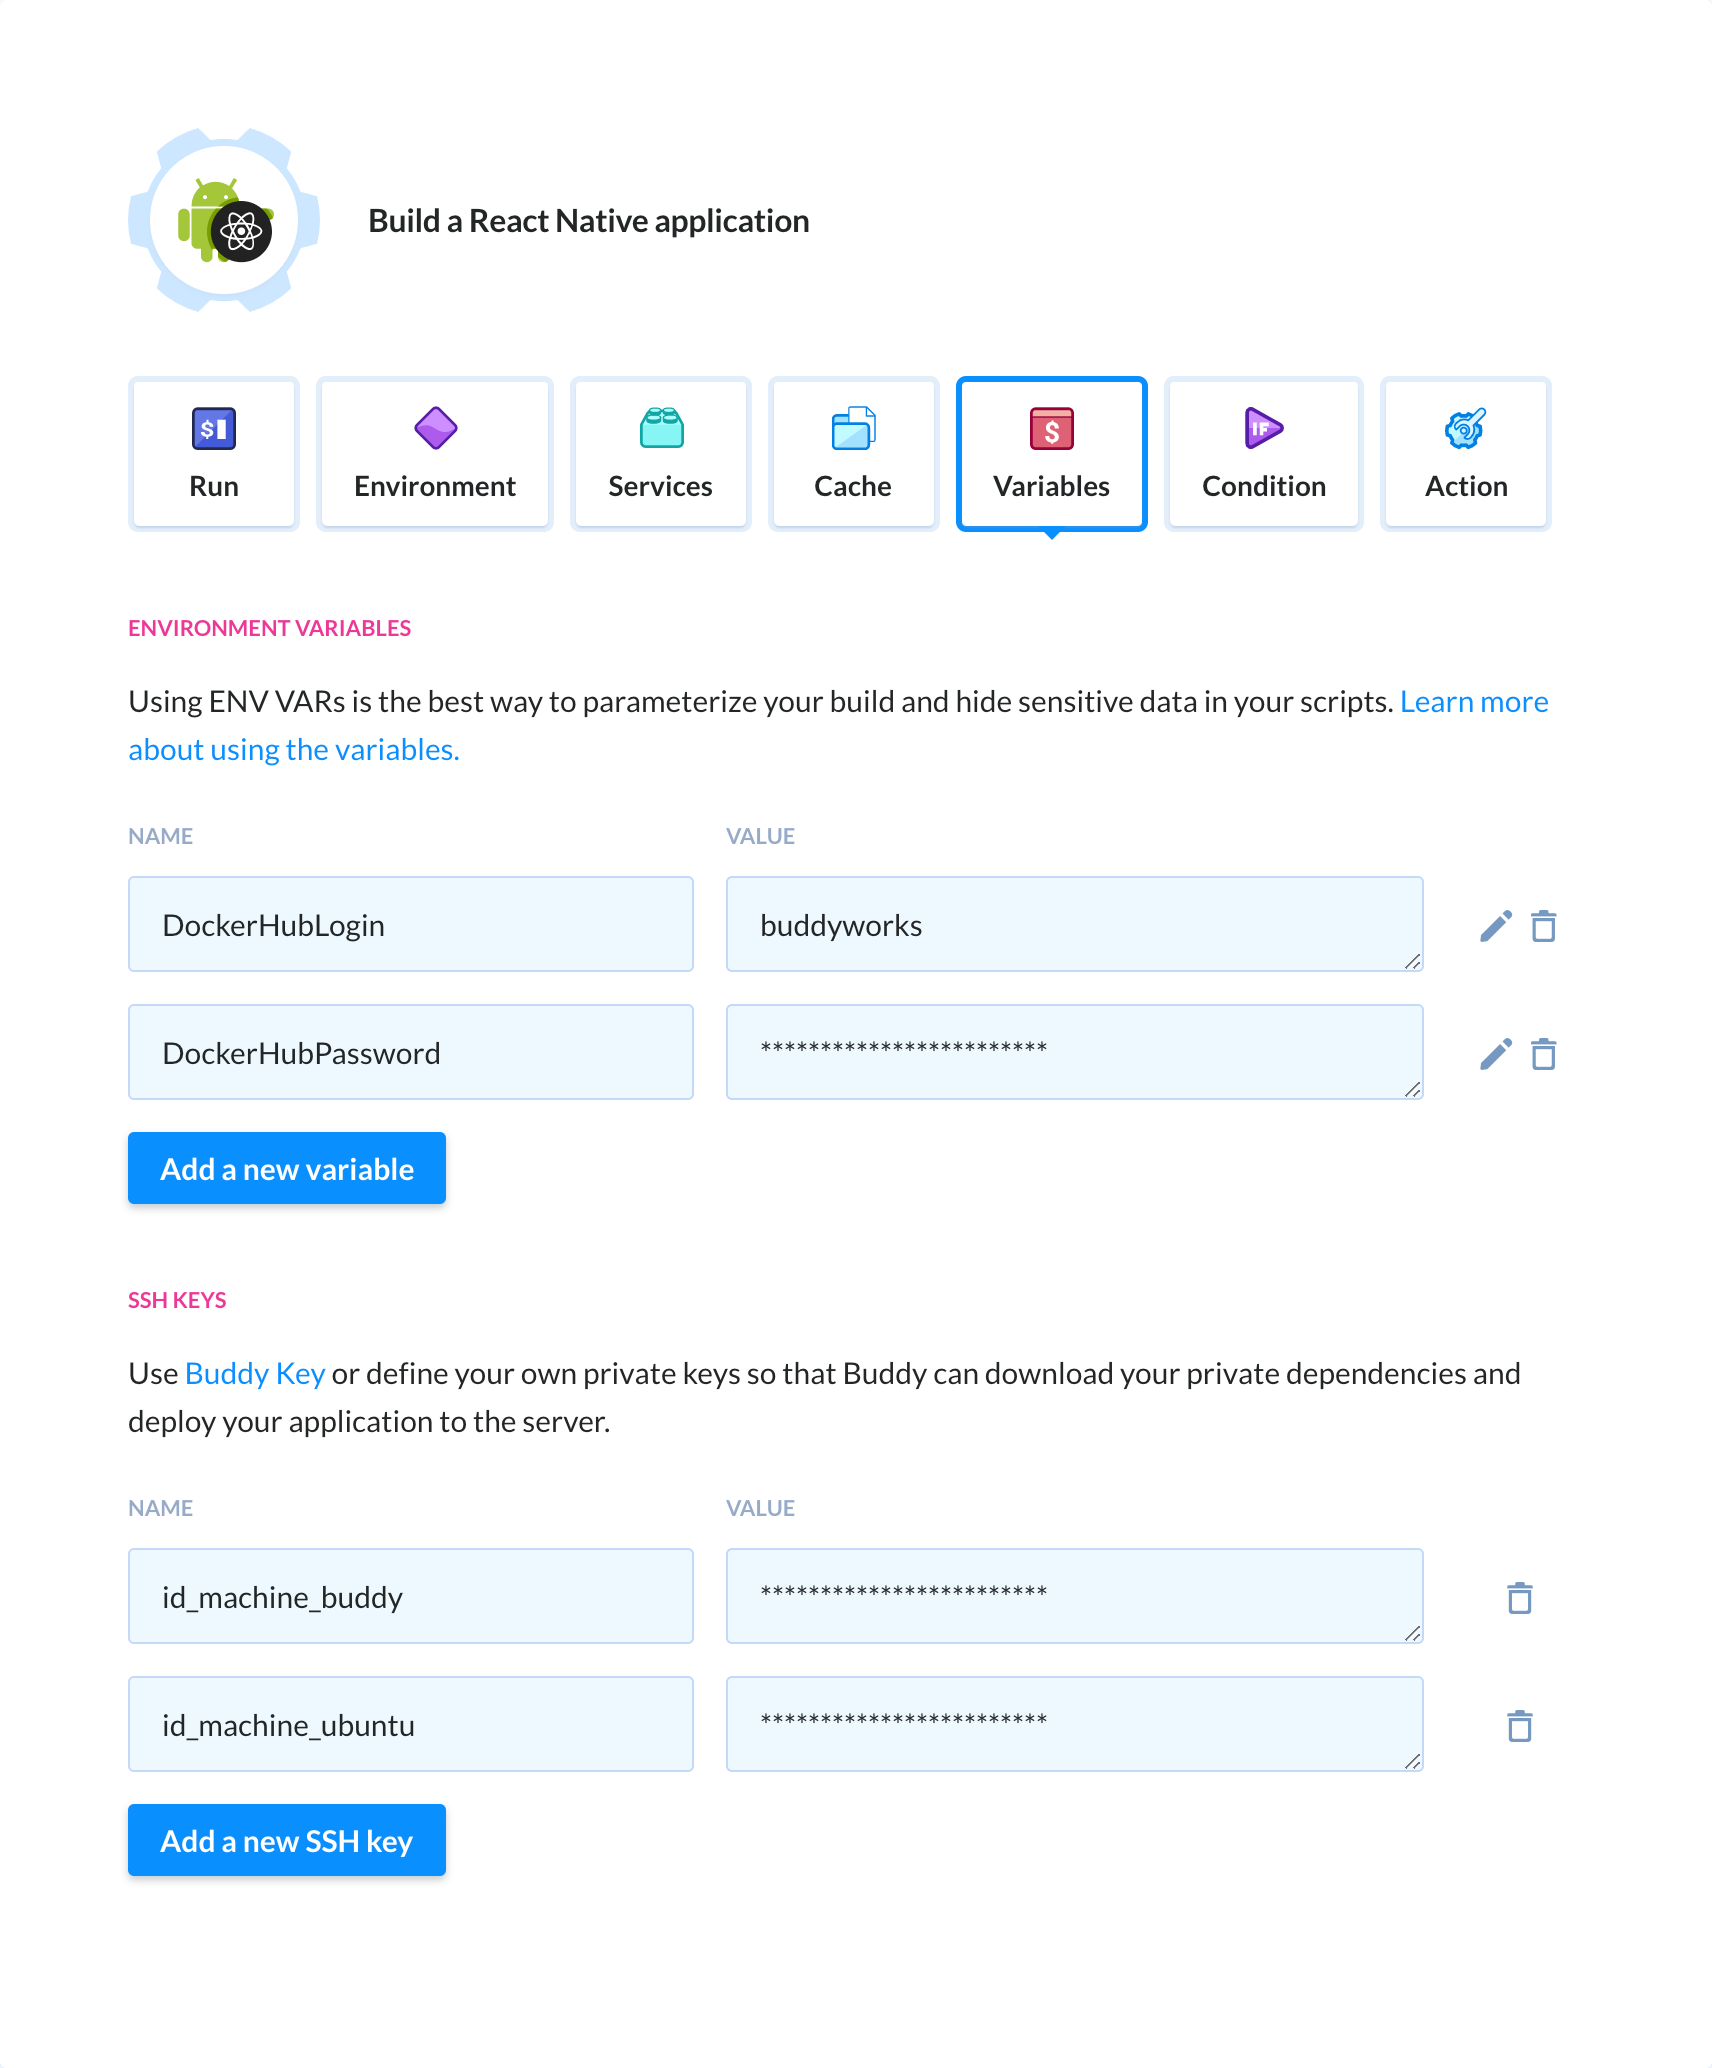Delete the id_machine_ubuntu SSH key
The height and width of the screenshot is (2068, 1712).
(x=1519, y=1726)
